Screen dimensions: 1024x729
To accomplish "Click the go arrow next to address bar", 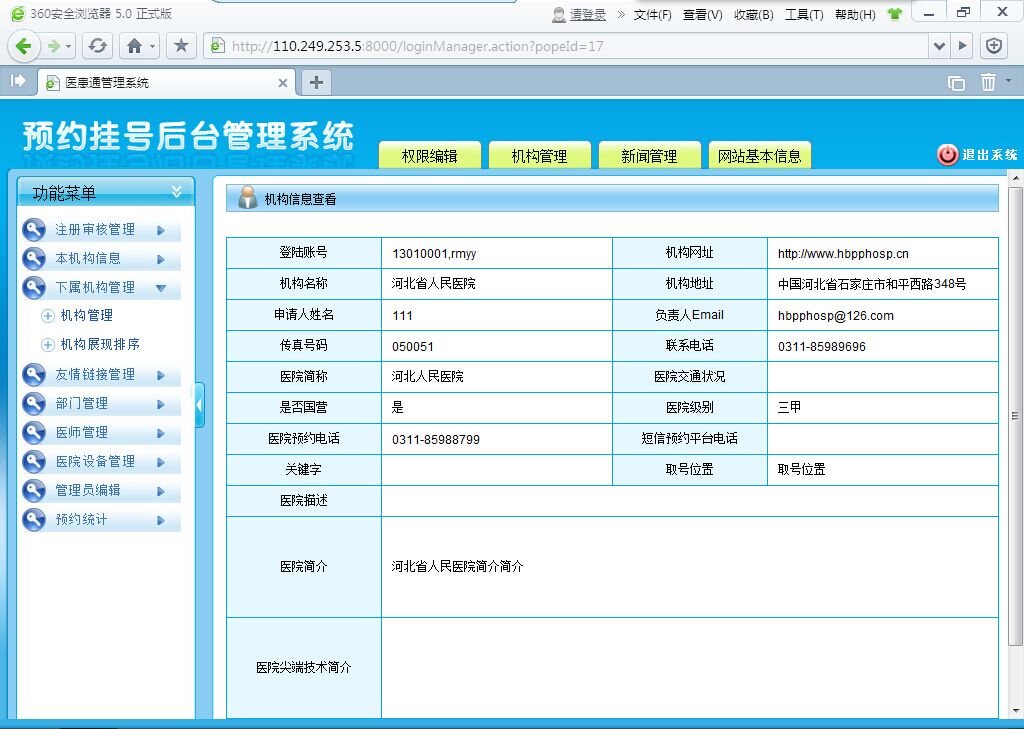I will tap(962, 46).
